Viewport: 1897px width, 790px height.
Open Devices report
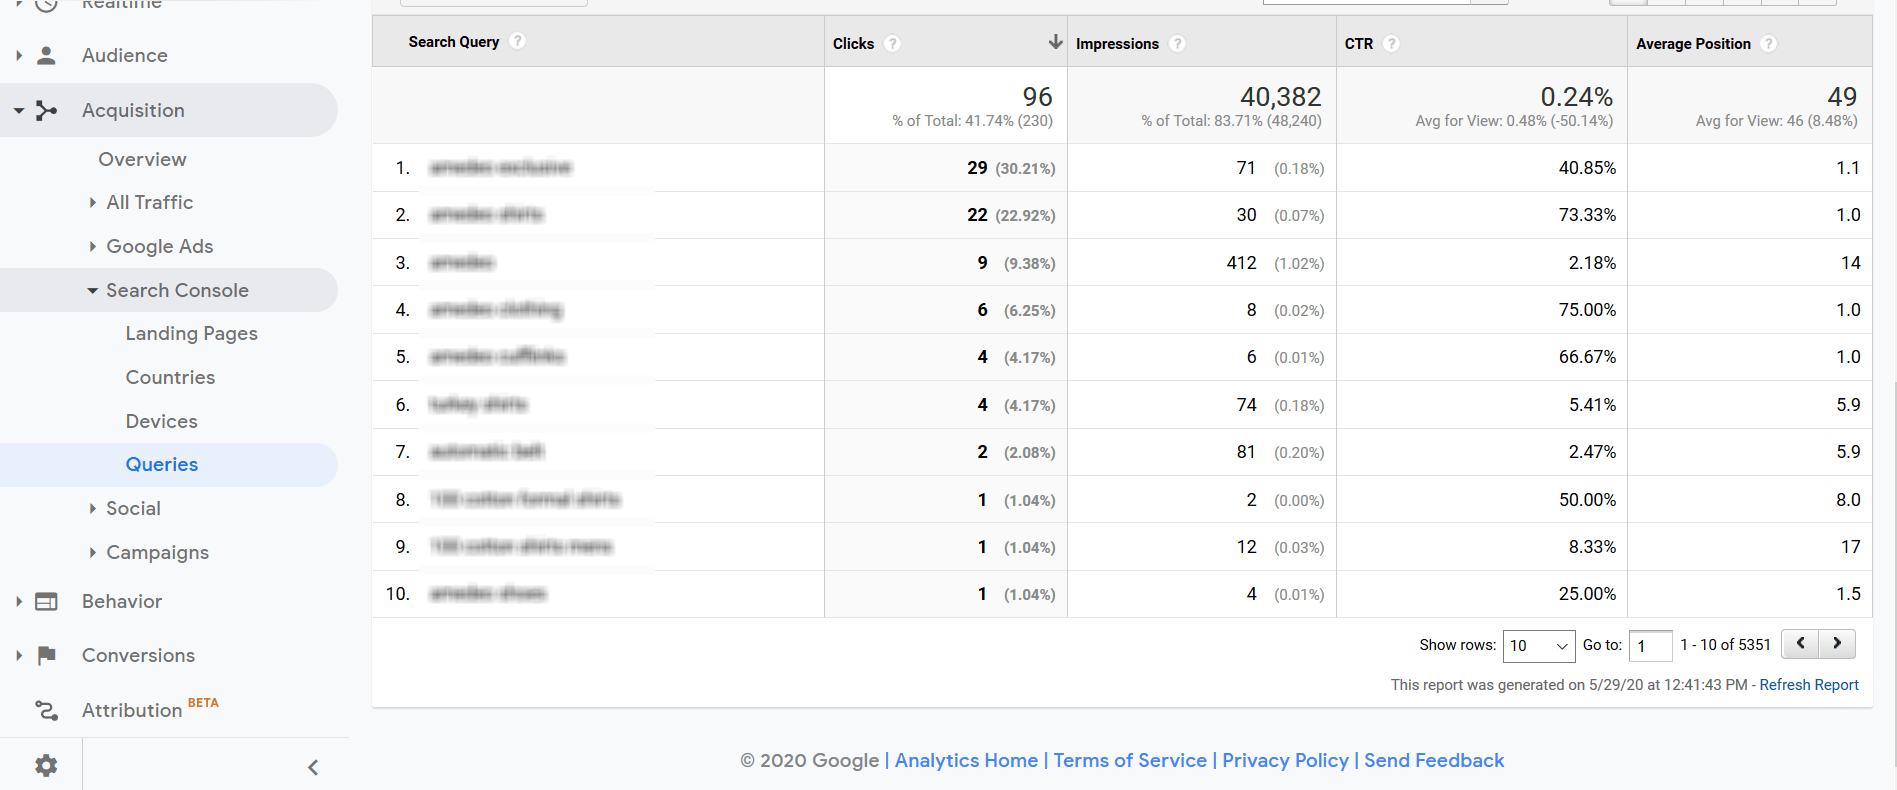(x=161, y=421)
